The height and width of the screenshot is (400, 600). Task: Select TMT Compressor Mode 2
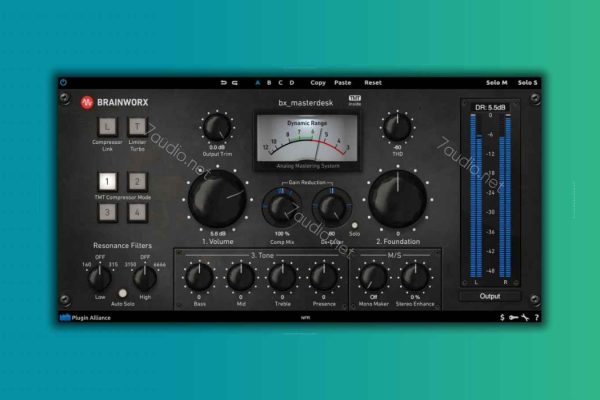137,181
